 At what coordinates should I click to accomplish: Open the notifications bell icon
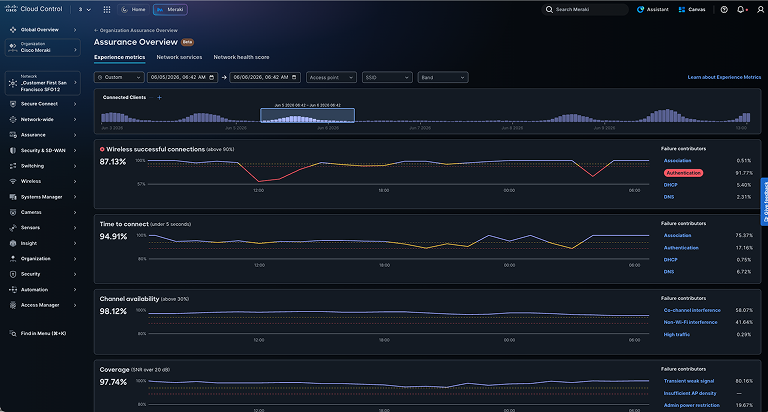click(x=741, y=9)
